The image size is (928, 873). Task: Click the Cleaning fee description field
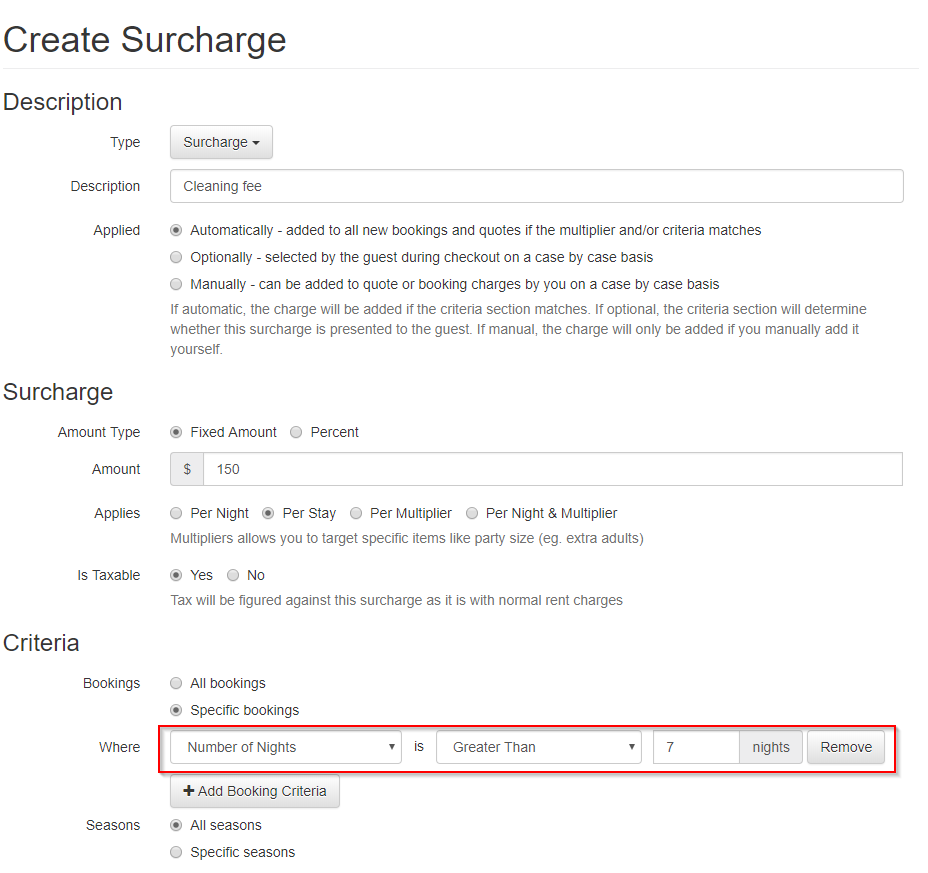536,186
